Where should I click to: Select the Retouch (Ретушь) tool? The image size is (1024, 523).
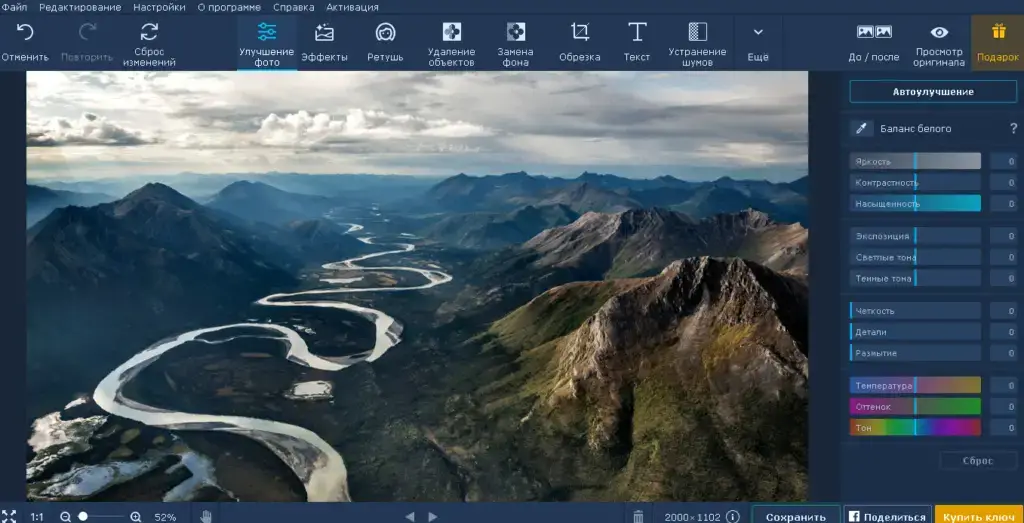(385, 33)
